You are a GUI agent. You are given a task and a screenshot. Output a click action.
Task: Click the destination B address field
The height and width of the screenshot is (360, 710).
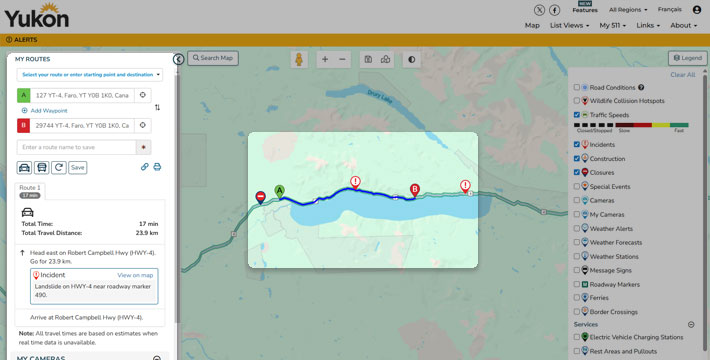(82, 125)
